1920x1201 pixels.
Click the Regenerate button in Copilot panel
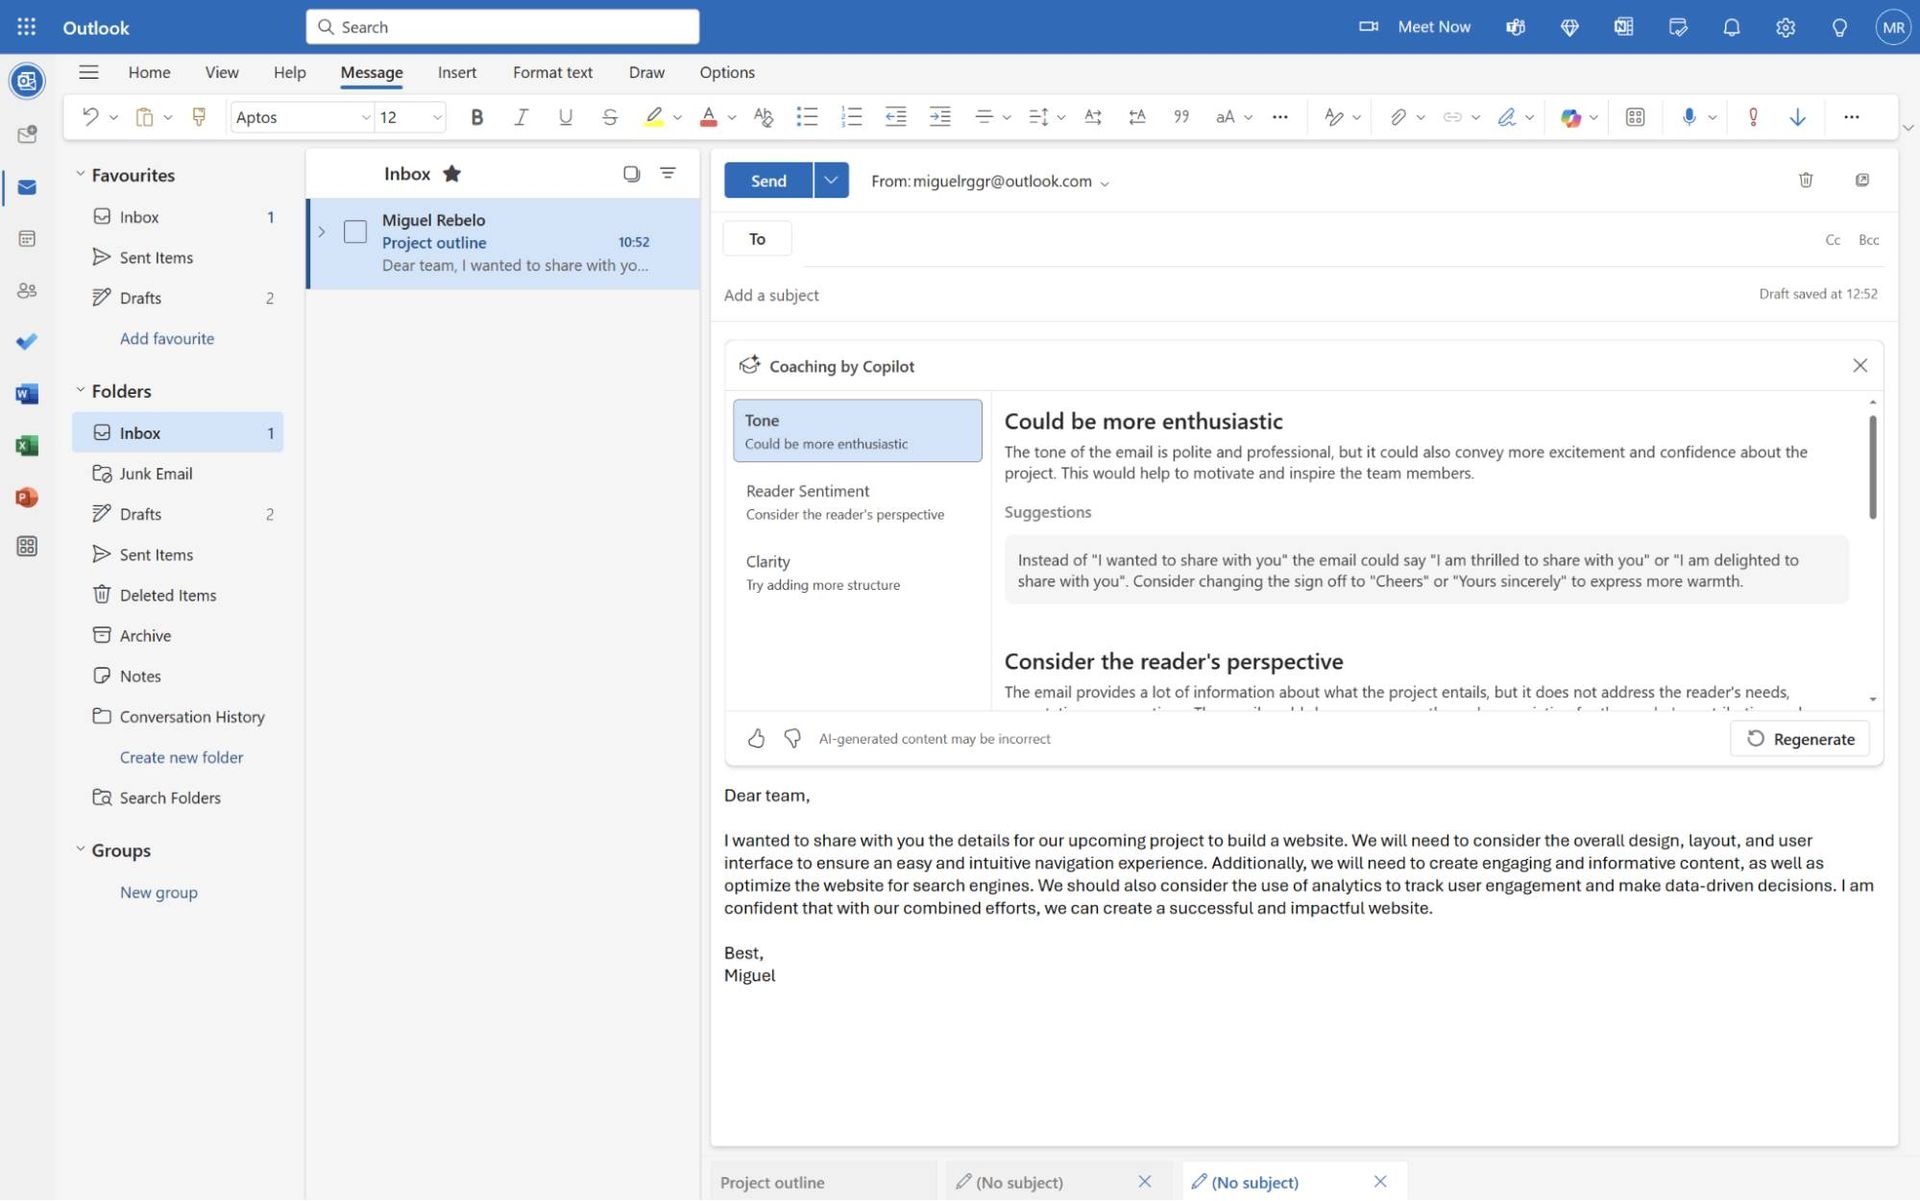(x=1799, y=738)
